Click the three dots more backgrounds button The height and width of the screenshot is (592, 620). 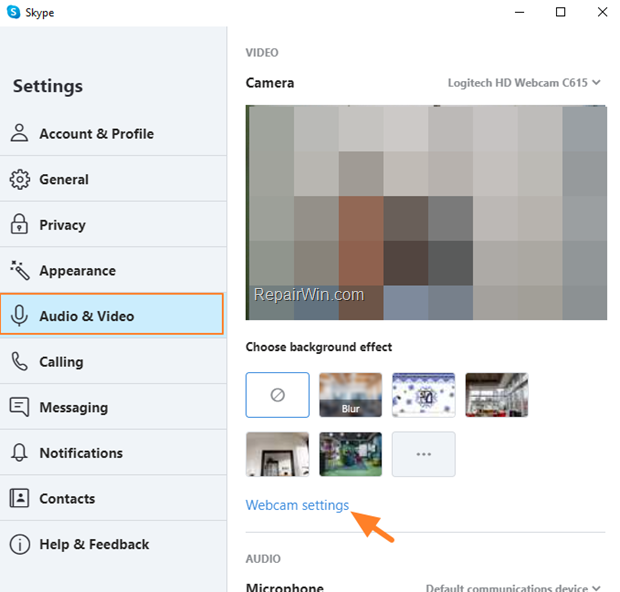[423, 454]
